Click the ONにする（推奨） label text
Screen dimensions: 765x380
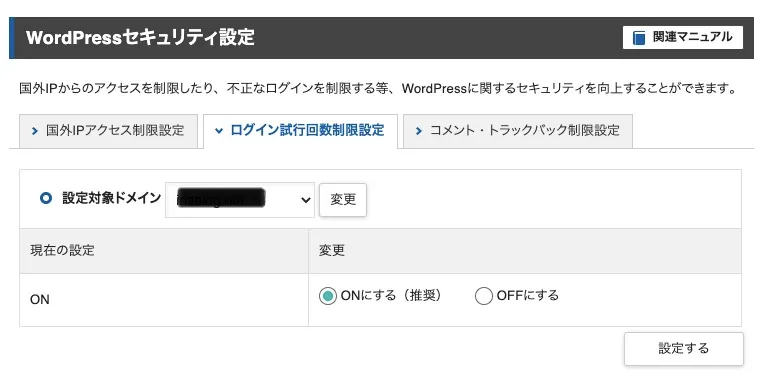coord(391,295)
